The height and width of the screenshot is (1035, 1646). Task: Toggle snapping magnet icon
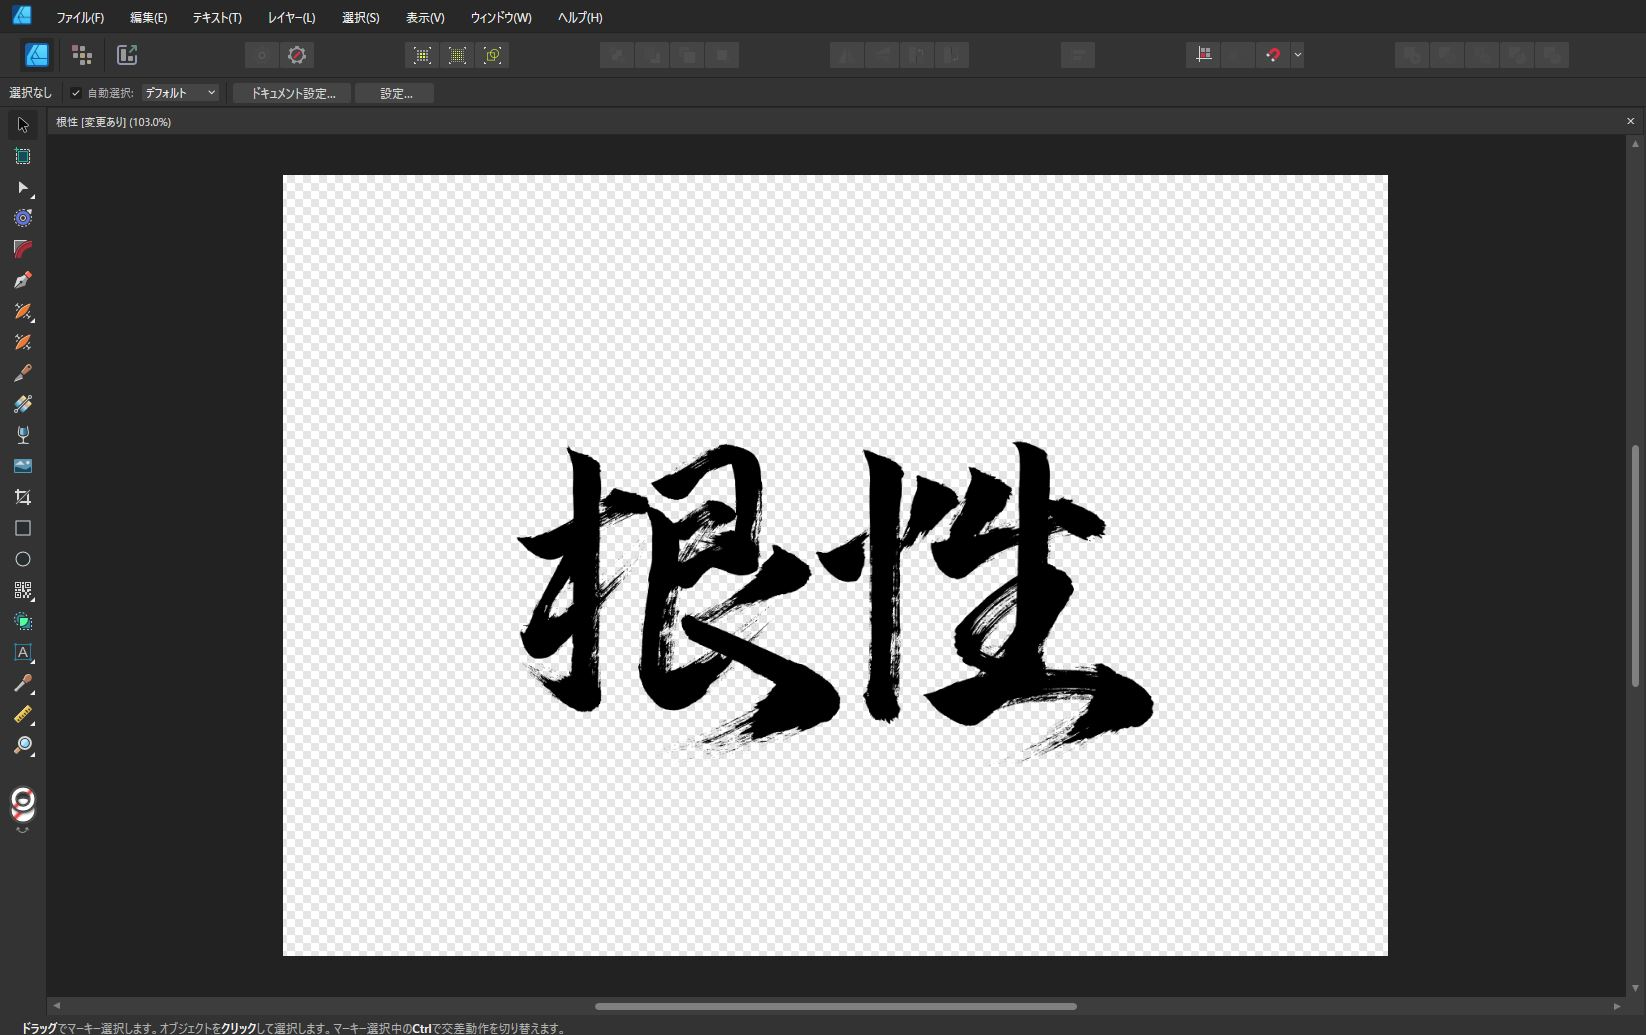coord(1272,55)
